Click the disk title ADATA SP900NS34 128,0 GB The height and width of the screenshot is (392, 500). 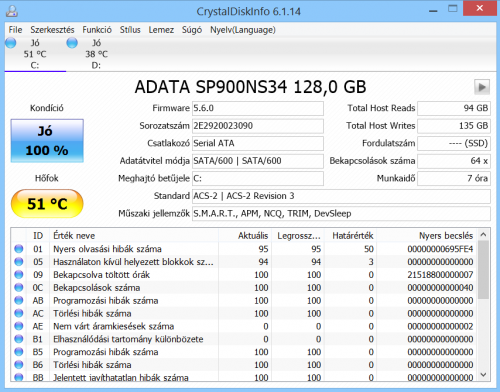pyautogui.click(x=250, y=87)
